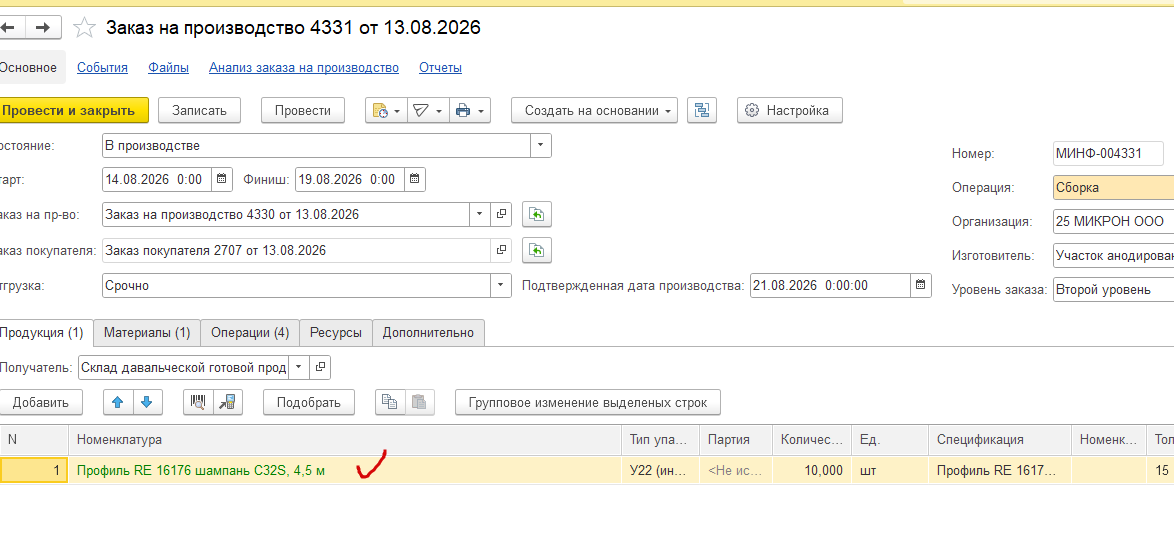Open Анализ заказа на производство link
Screen dimensions: 1174x548
tap(304, 67)
